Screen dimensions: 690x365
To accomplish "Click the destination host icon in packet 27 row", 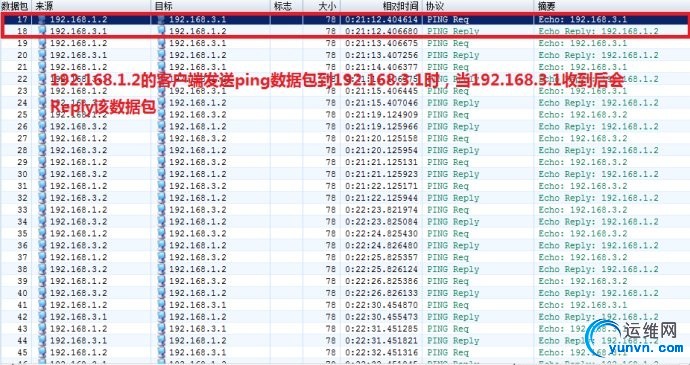I will tap(161, 138).
